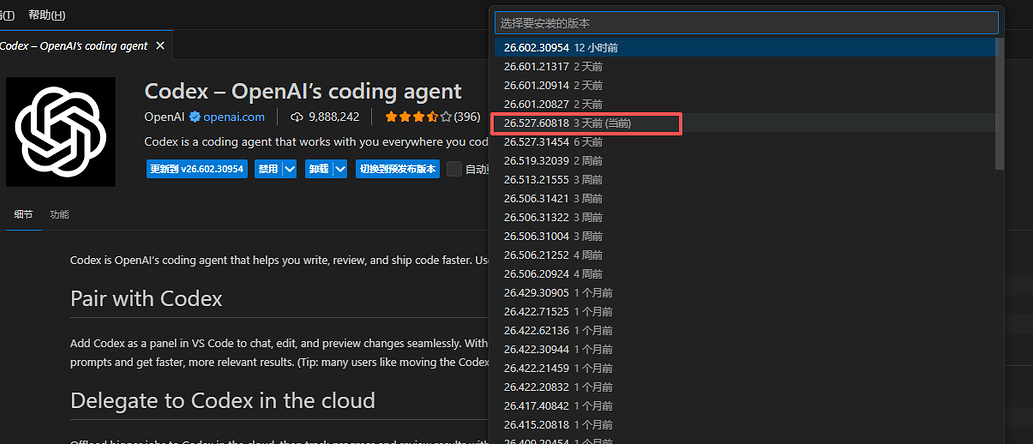The image size is (1033, 444).
Task: Select version 26.513.21555
Action: pos(746,180)
